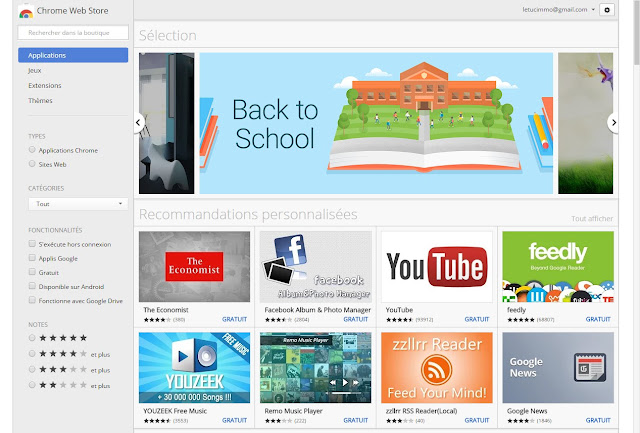The width and height of the screenshot is (640, 433).
Task: Check the Gratuit filter checkbox
Action: (x=32, y=272)
